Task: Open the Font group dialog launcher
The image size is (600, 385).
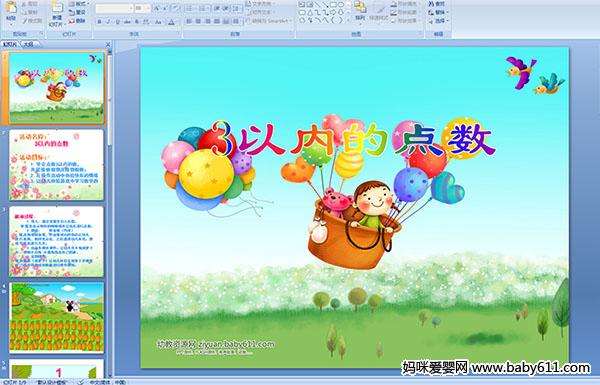Action: (178, 34)
